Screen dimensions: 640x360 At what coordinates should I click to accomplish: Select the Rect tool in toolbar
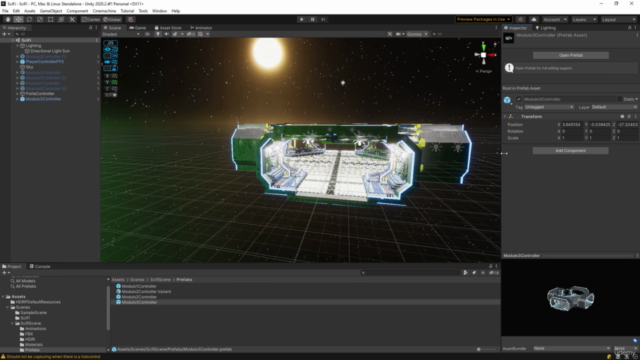51,19
